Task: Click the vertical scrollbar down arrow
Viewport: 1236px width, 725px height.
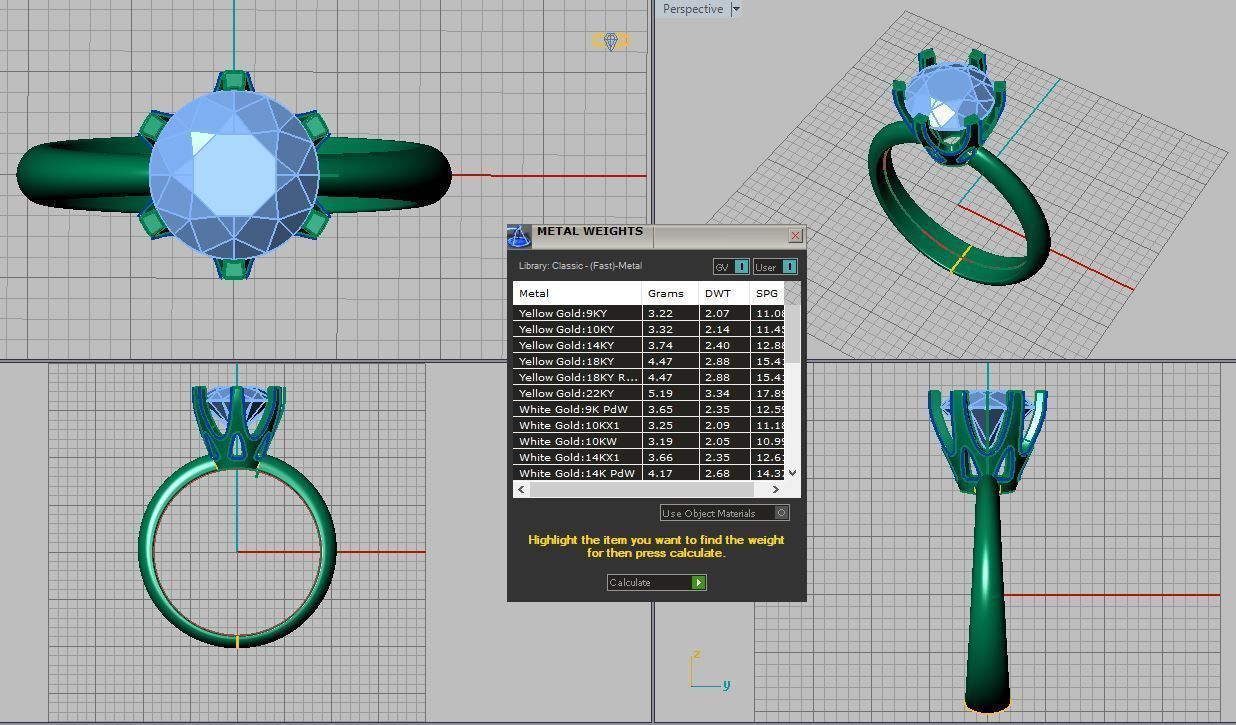Action: tap(793, 473)
